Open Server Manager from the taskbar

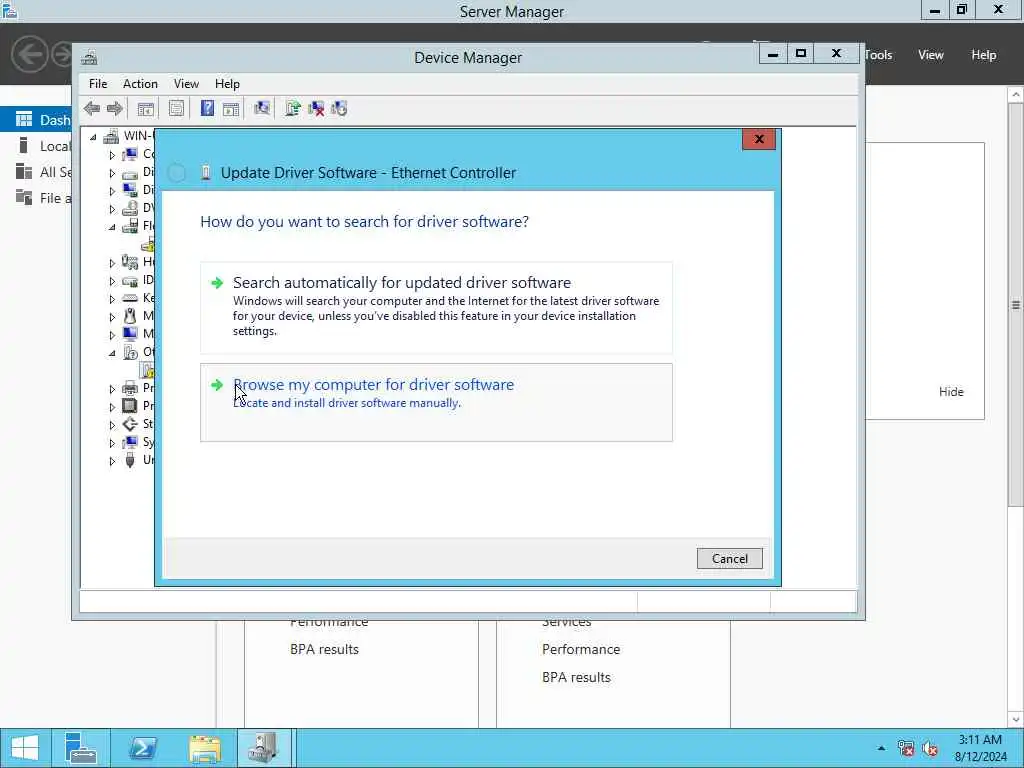[81, 748]
